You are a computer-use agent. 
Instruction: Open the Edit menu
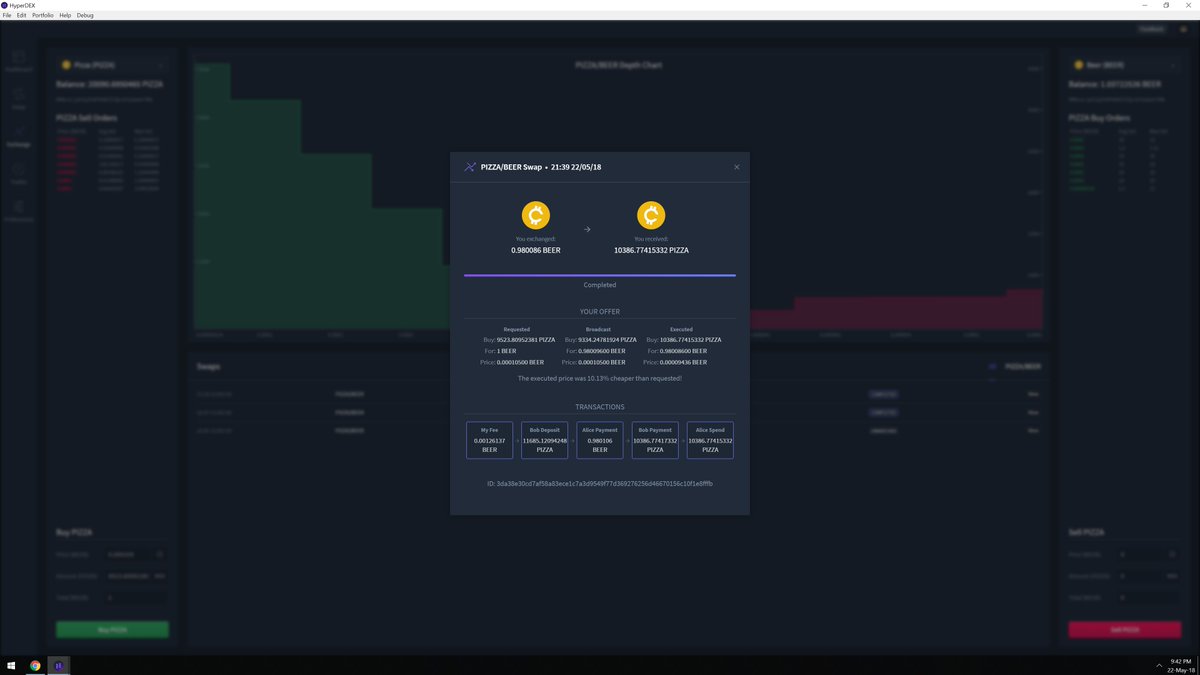pos(21,15)
